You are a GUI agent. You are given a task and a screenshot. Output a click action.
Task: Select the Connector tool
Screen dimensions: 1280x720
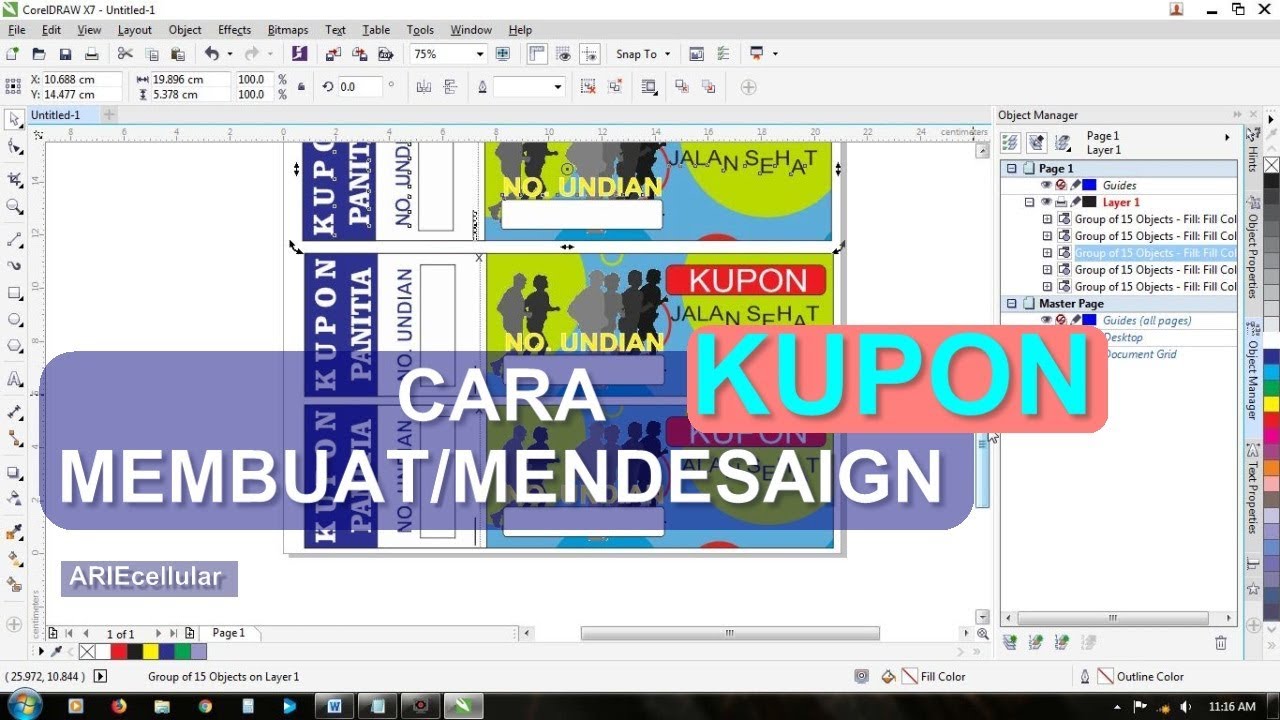(15, 438)
